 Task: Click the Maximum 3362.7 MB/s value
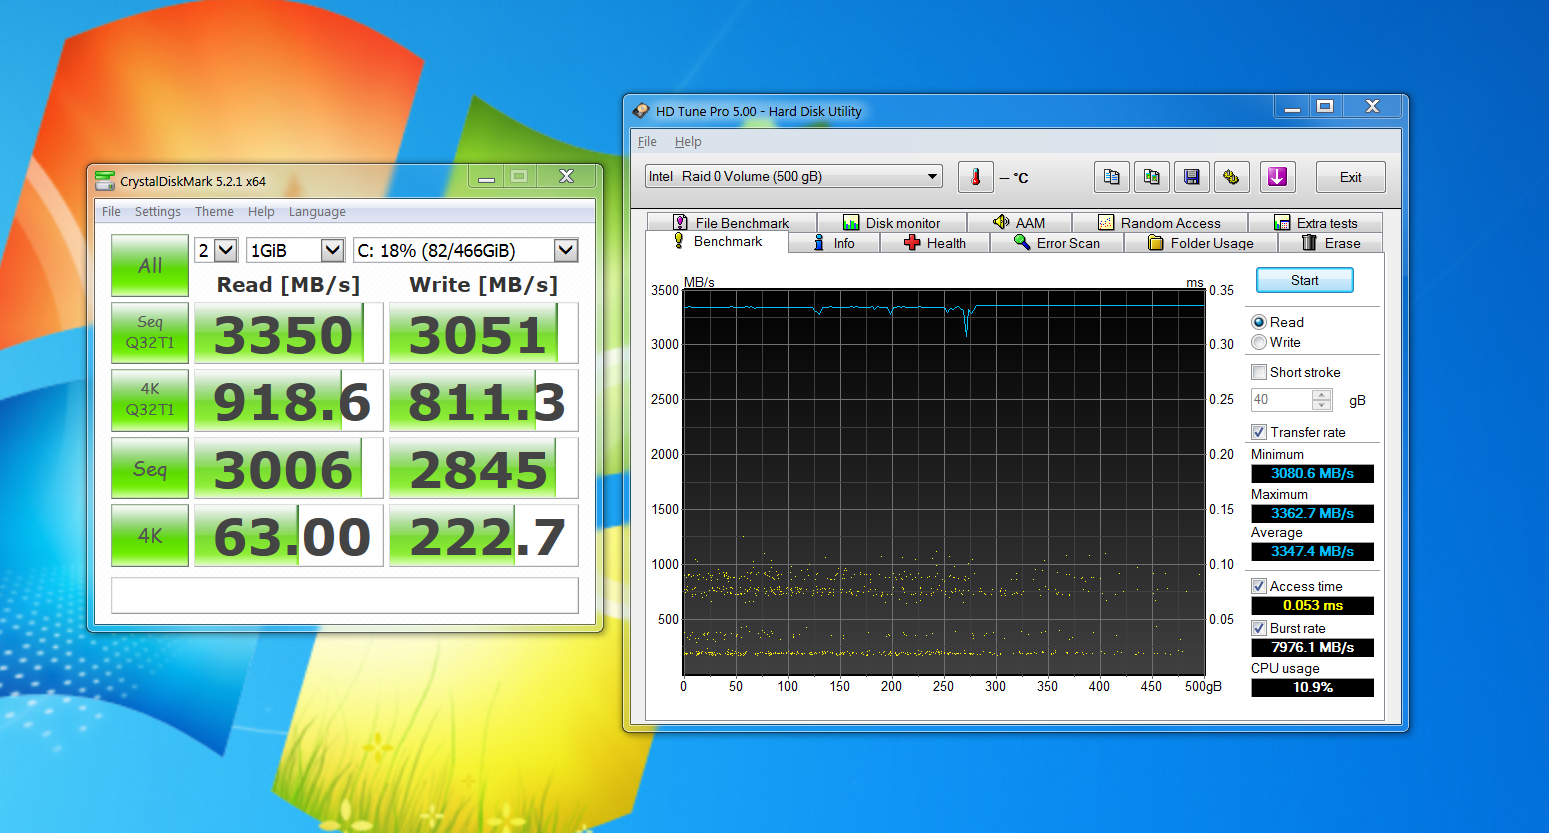1312,514
